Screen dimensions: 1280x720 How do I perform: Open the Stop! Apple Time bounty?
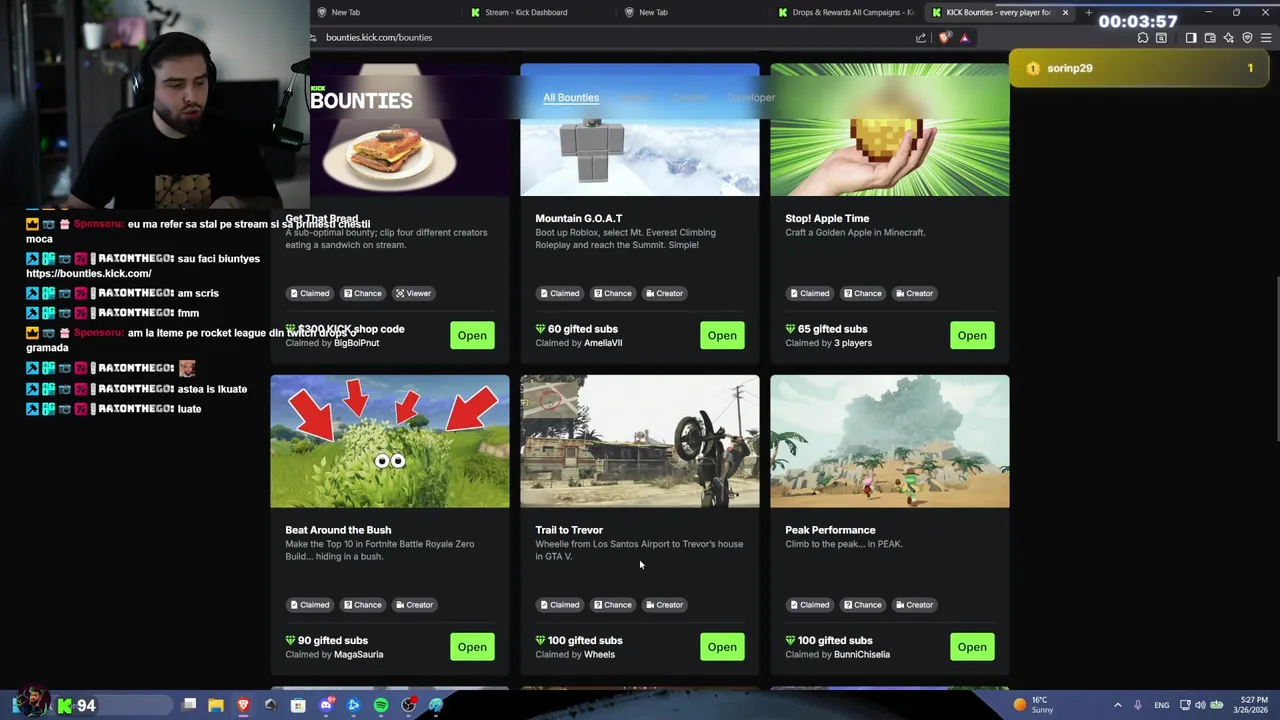coord(972,335)
